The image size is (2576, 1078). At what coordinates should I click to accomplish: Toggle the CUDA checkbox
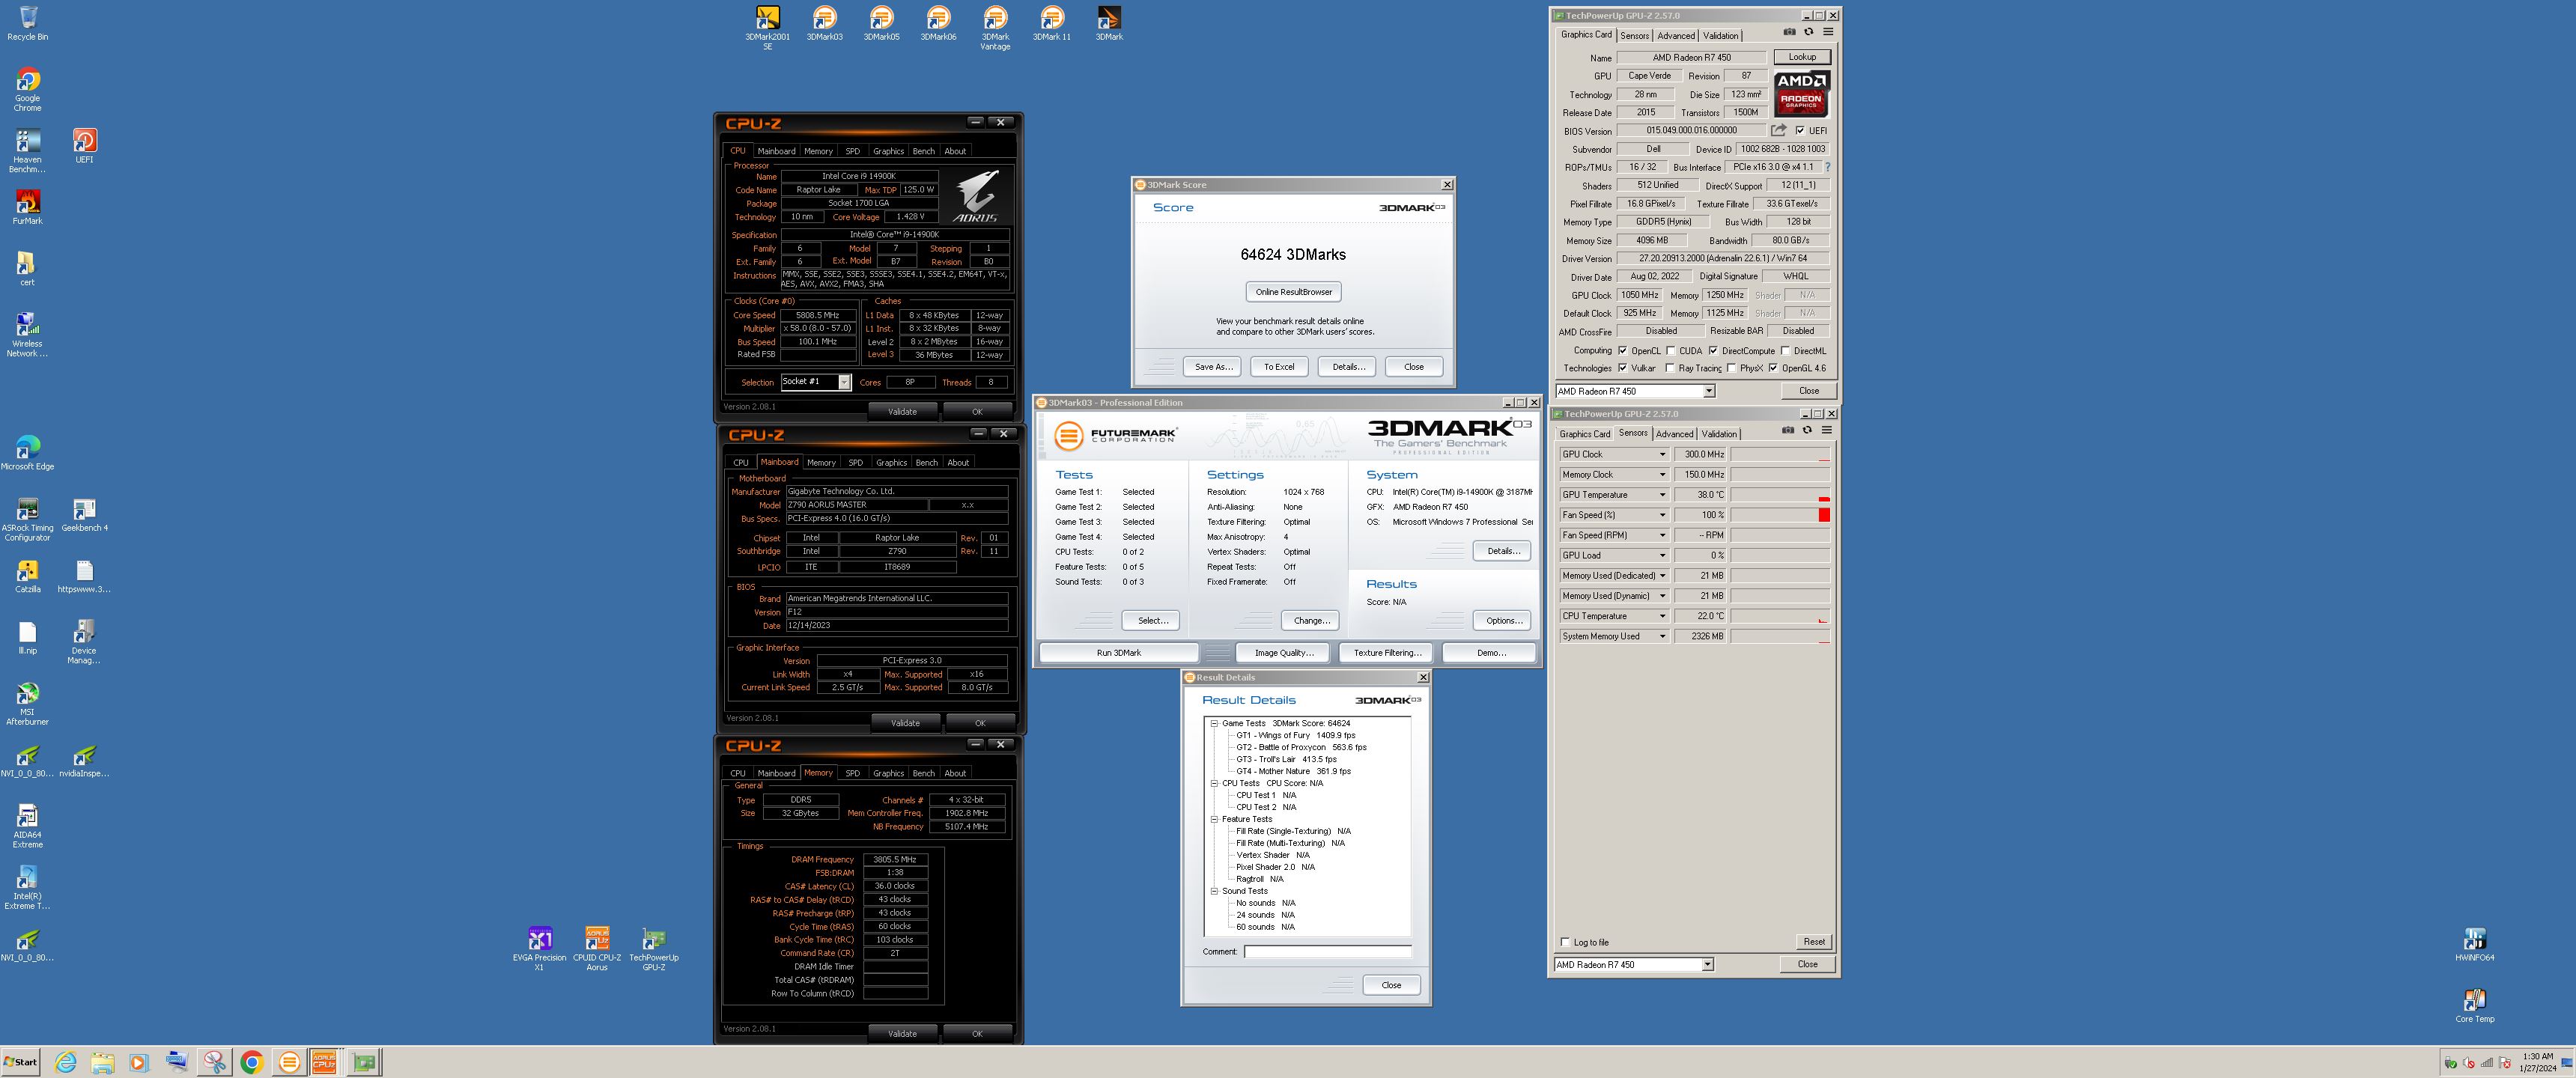[1670, 351]
